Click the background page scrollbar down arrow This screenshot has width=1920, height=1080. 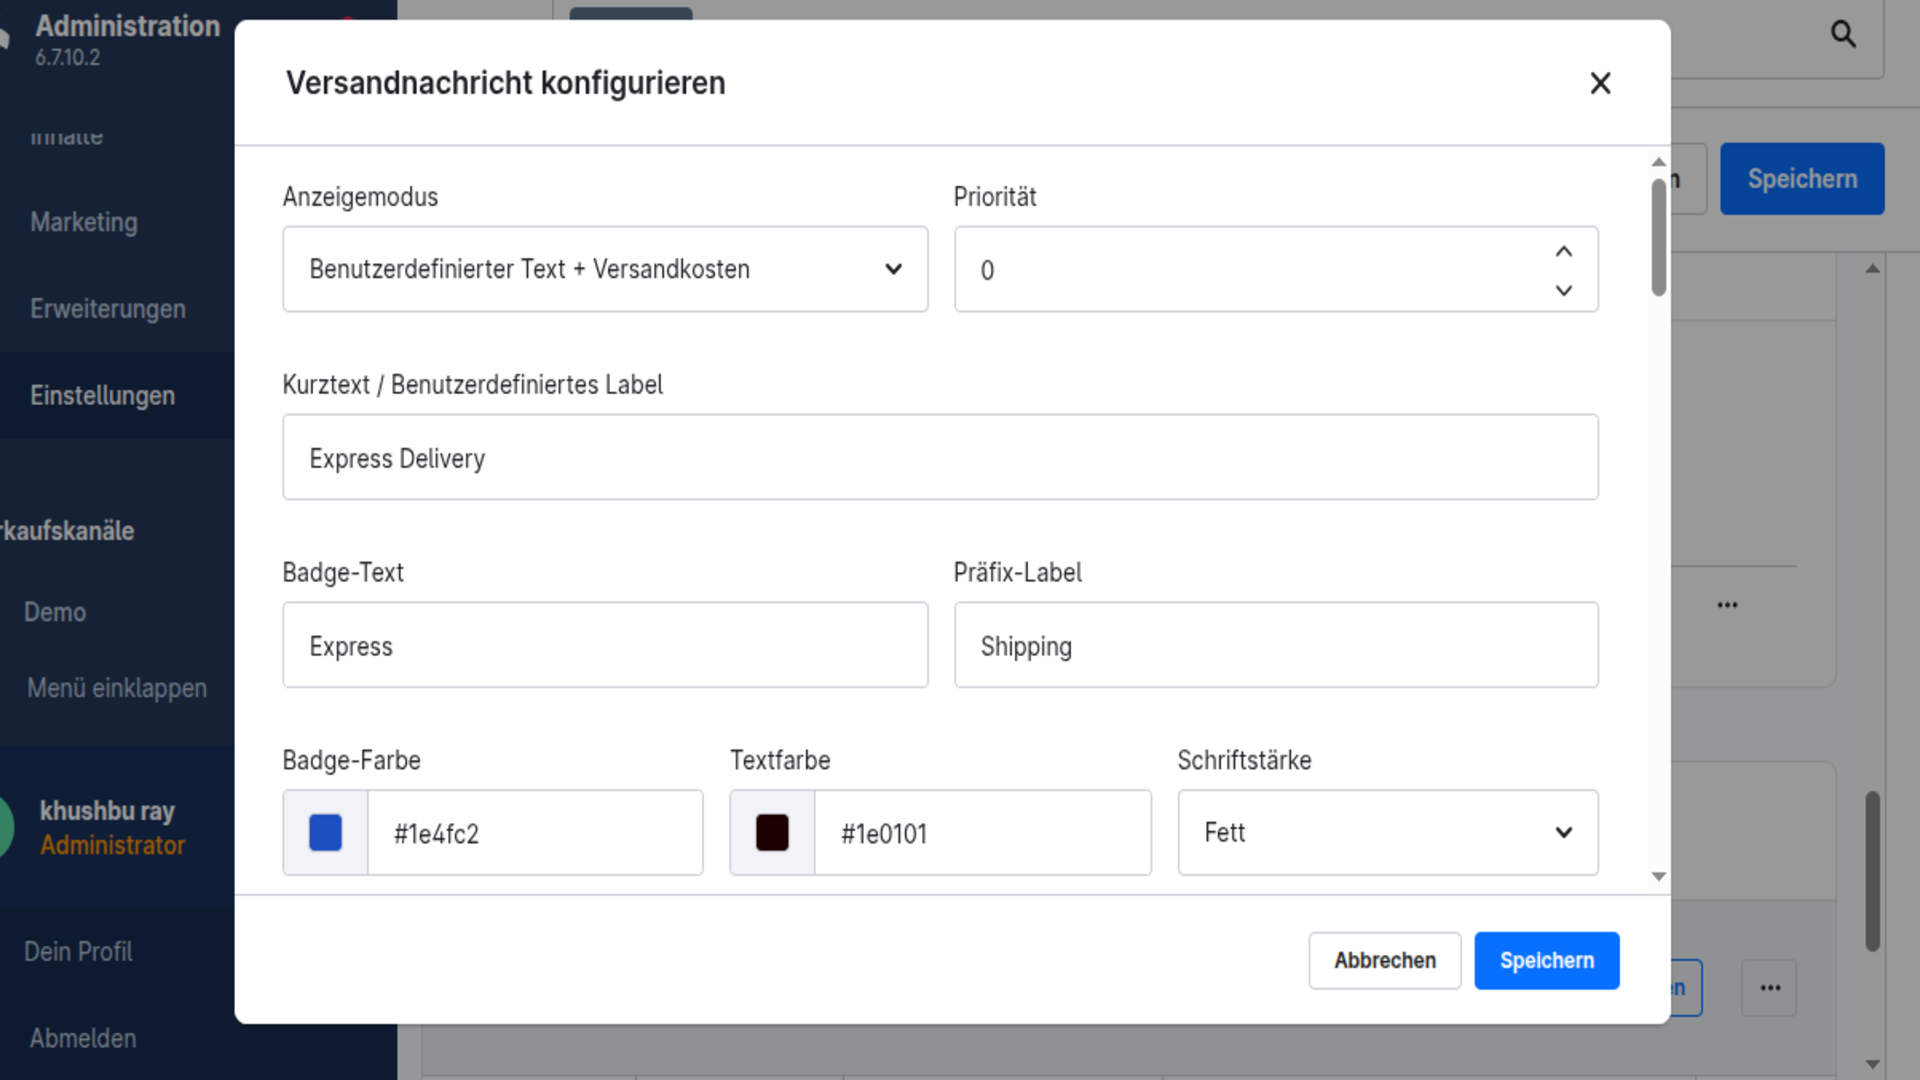(x=1873, y=1065)
